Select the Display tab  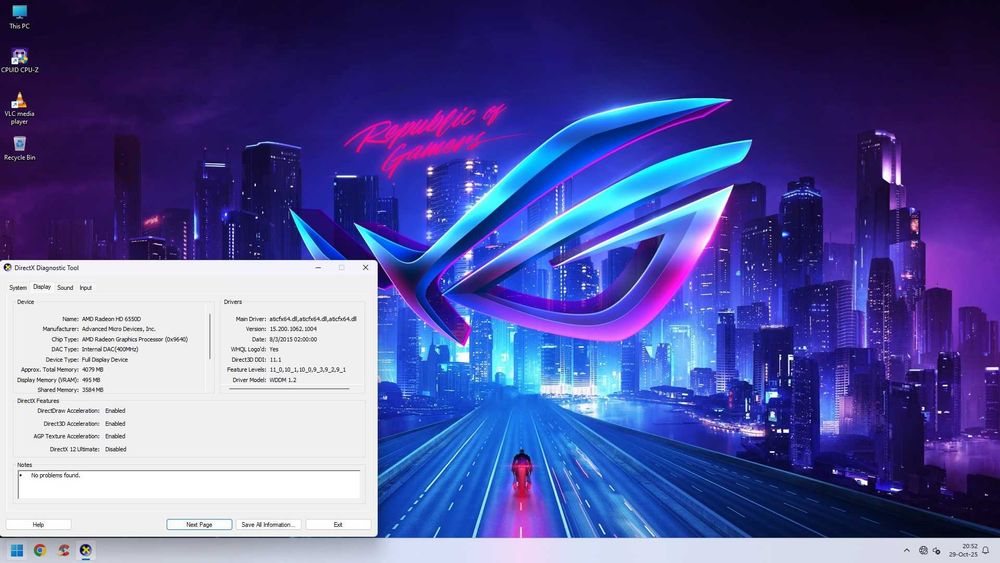click(x=42, y=287)
